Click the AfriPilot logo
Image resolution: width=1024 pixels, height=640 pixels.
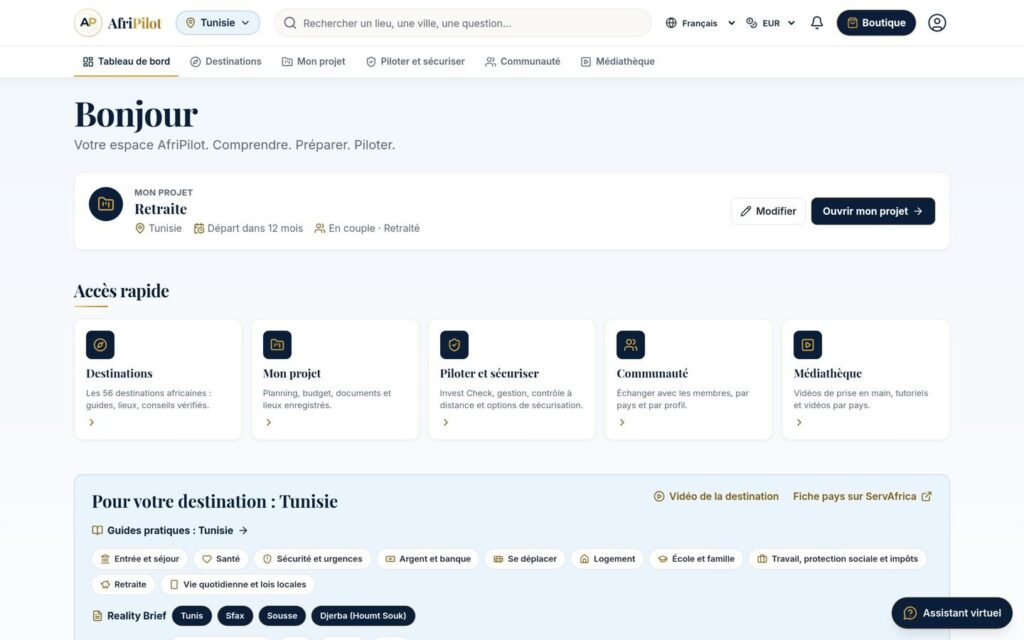point(118,23)
